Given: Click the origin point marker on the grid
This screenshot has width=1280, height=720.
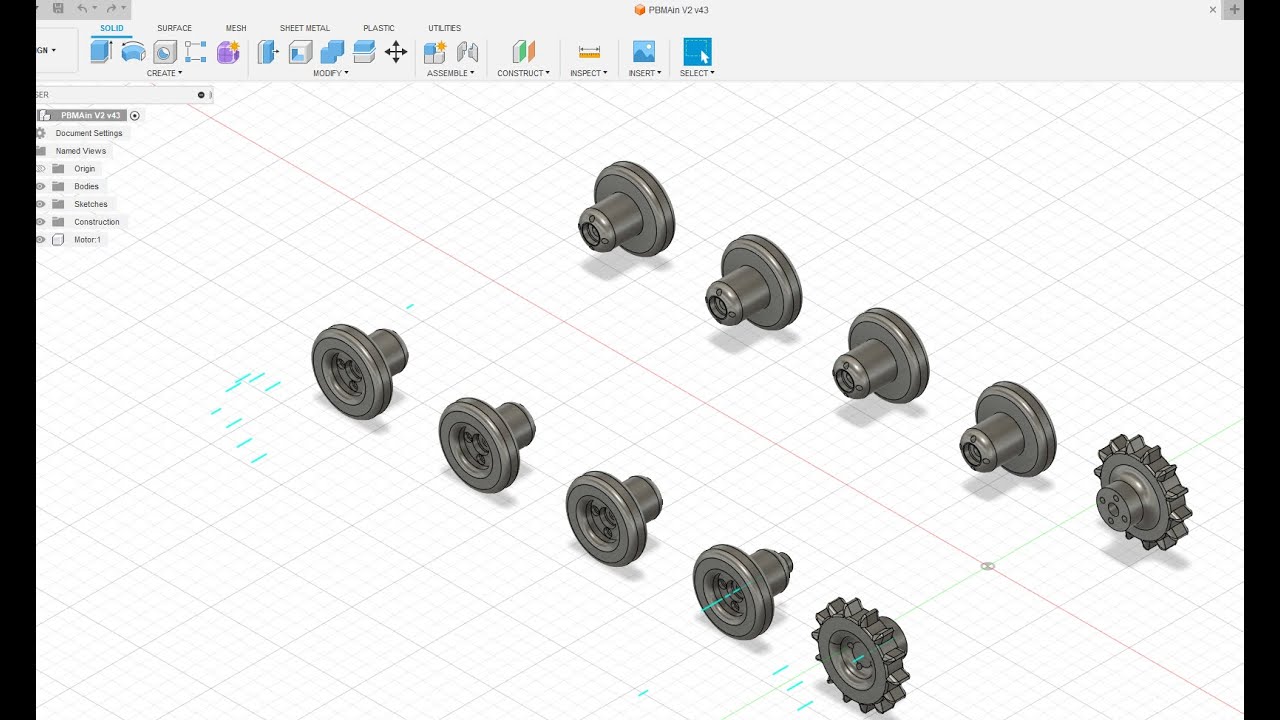Looking at the screenshot, I should pos(987,566).
